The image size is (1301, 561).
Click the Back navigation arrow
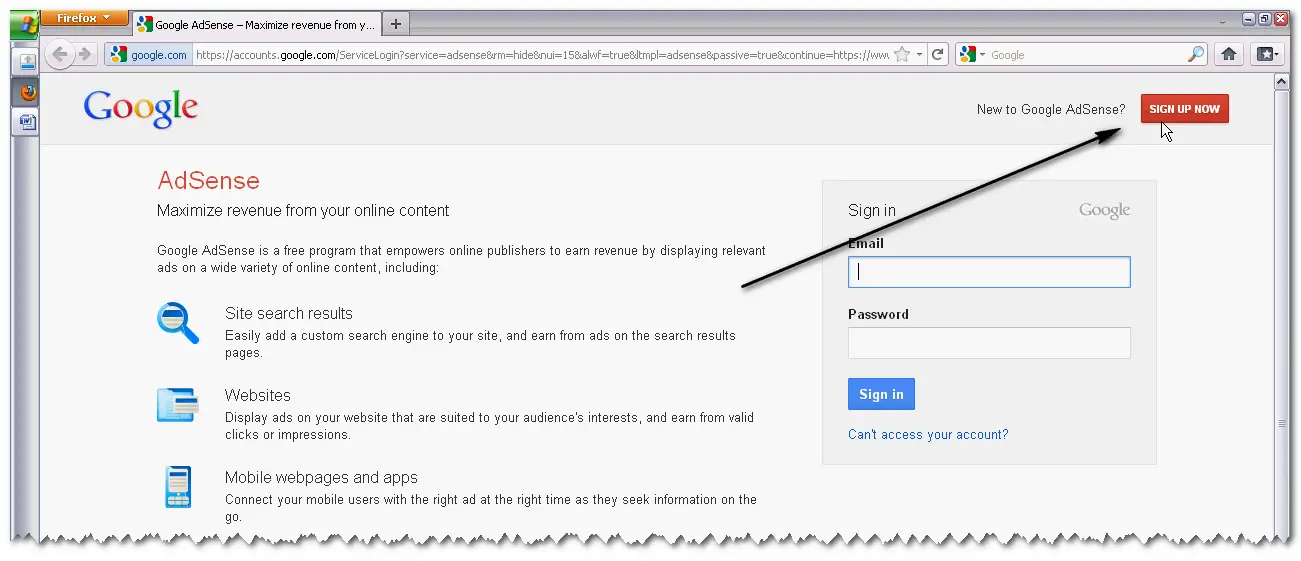[60, 55]
